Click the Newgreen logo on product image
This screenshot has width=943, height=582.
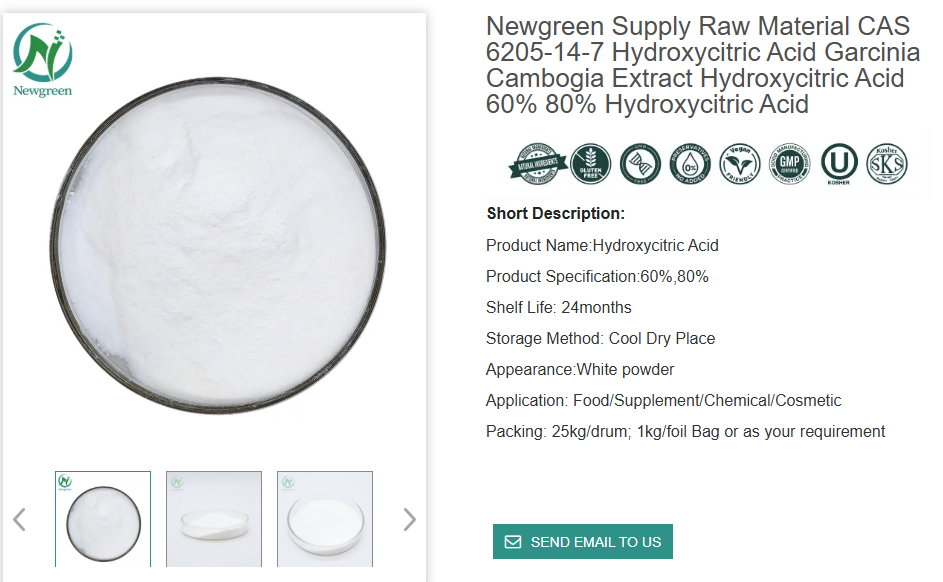43,60
